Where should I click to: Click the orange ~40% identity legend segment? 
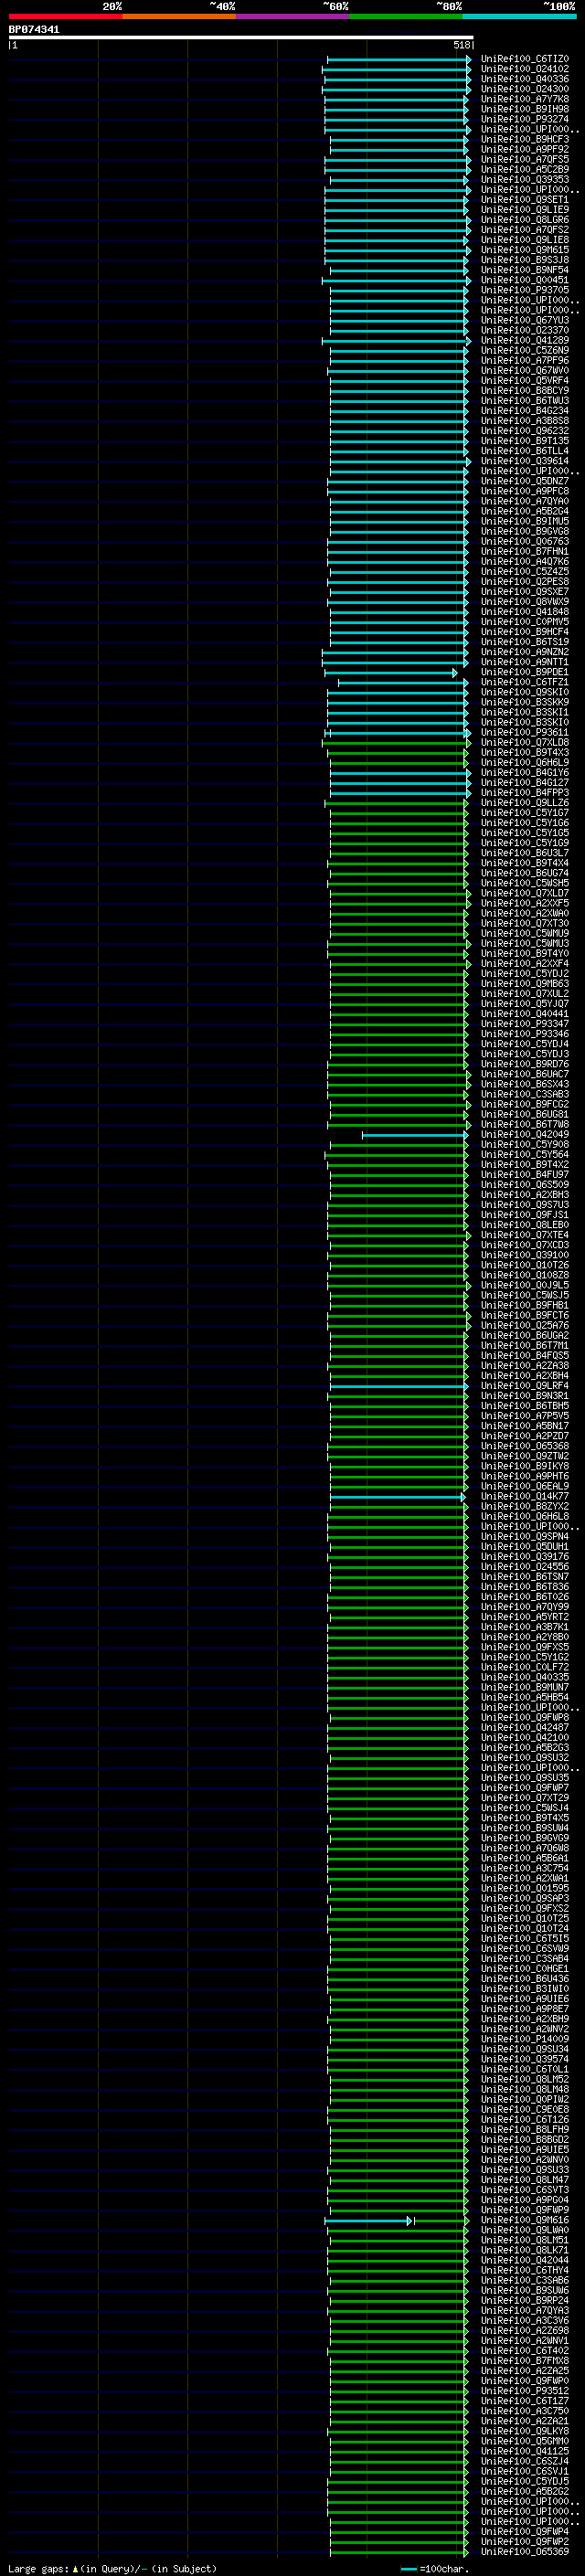[179, 16]
